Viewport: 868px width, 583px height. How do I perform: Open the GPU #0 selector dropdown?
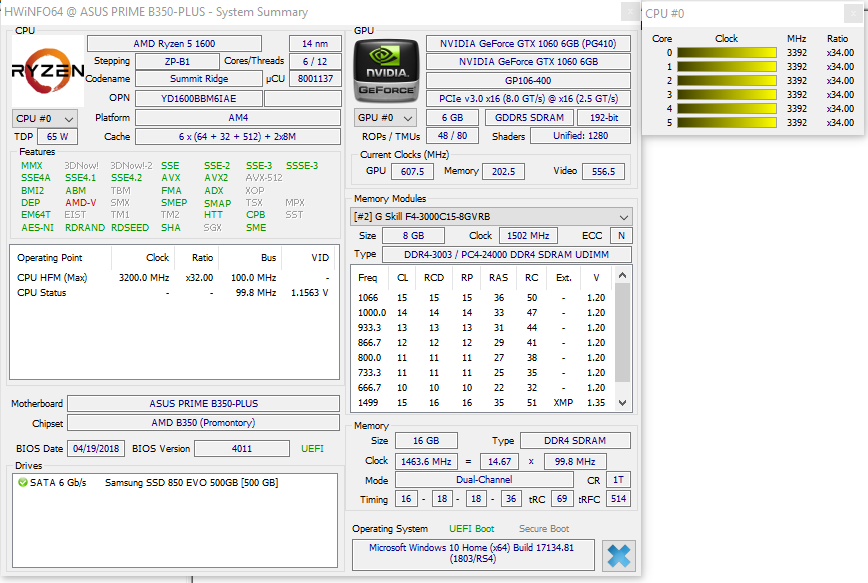(x=386, y=117)
